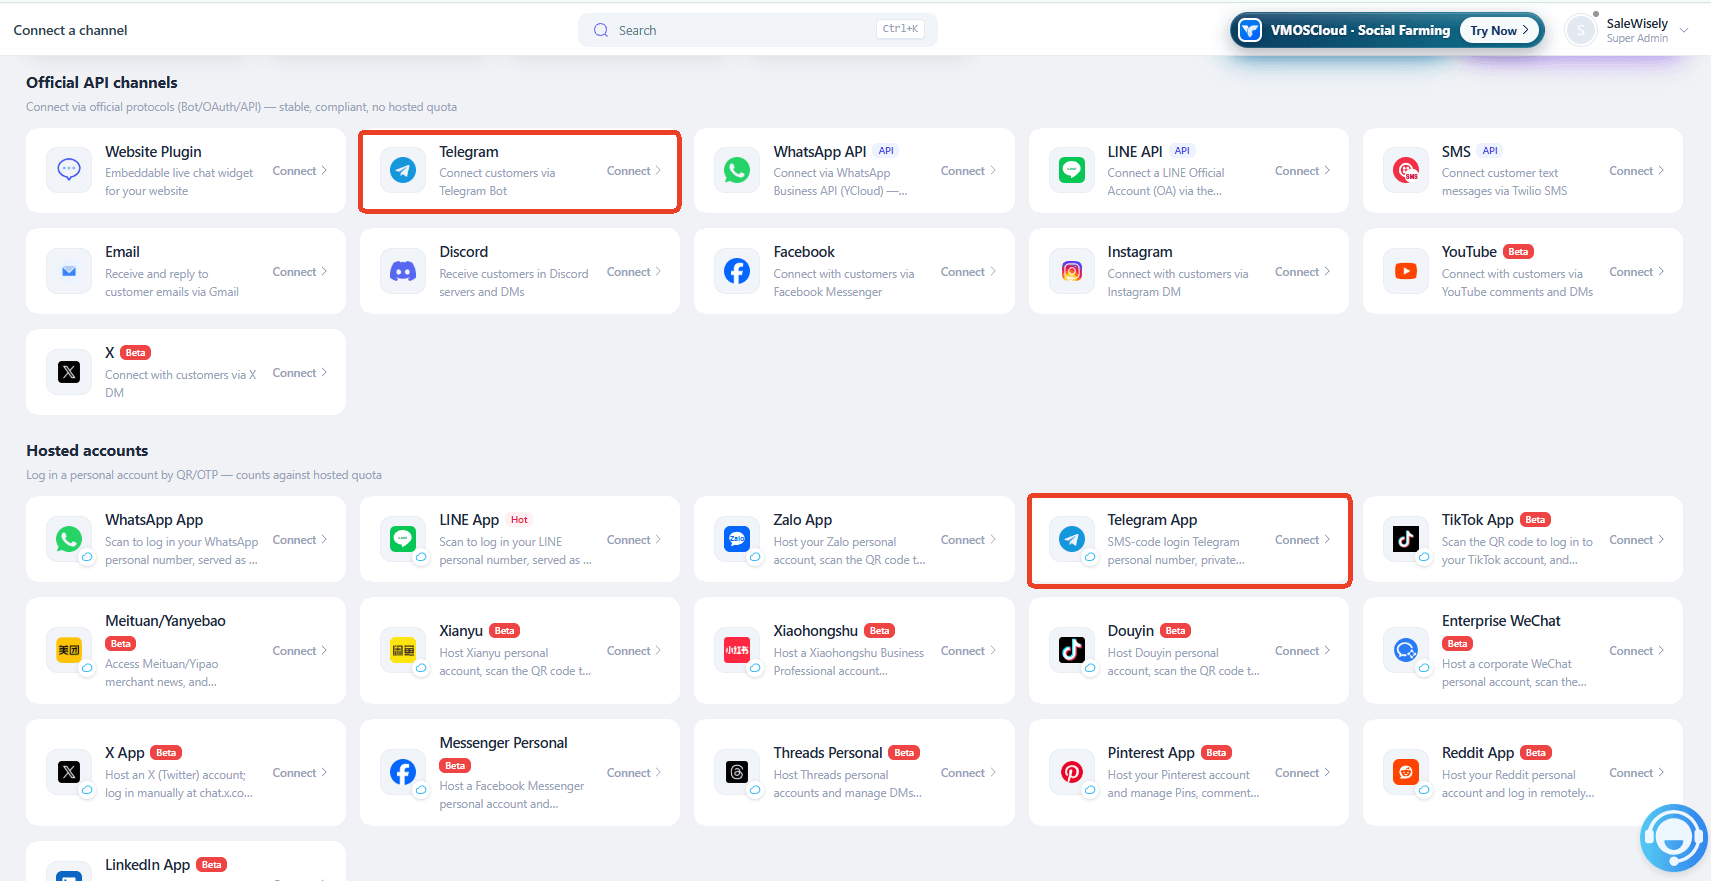Screen dimensions: 1711x881
Task: Click the search magnifier icon
Action: [601, 30]
